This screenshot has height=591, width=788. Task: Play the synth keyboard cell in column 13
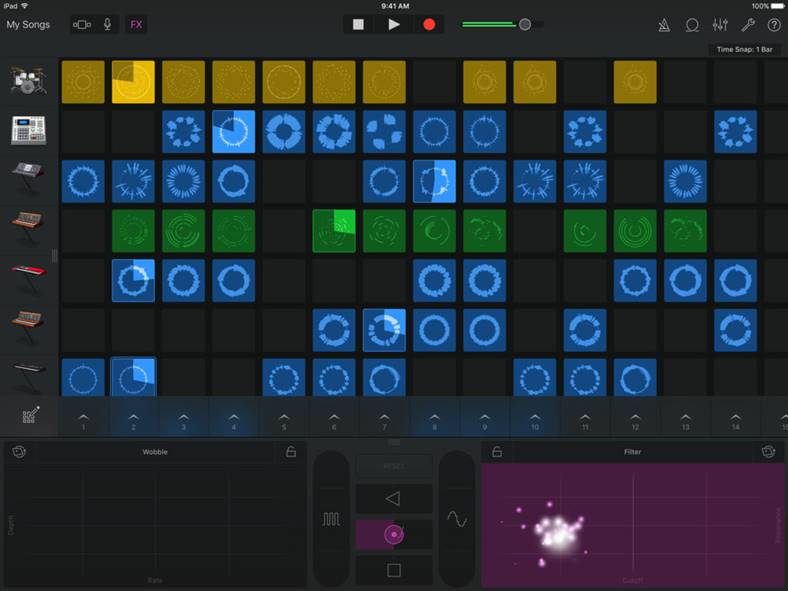pyautogui.click(x=685, y=181)
